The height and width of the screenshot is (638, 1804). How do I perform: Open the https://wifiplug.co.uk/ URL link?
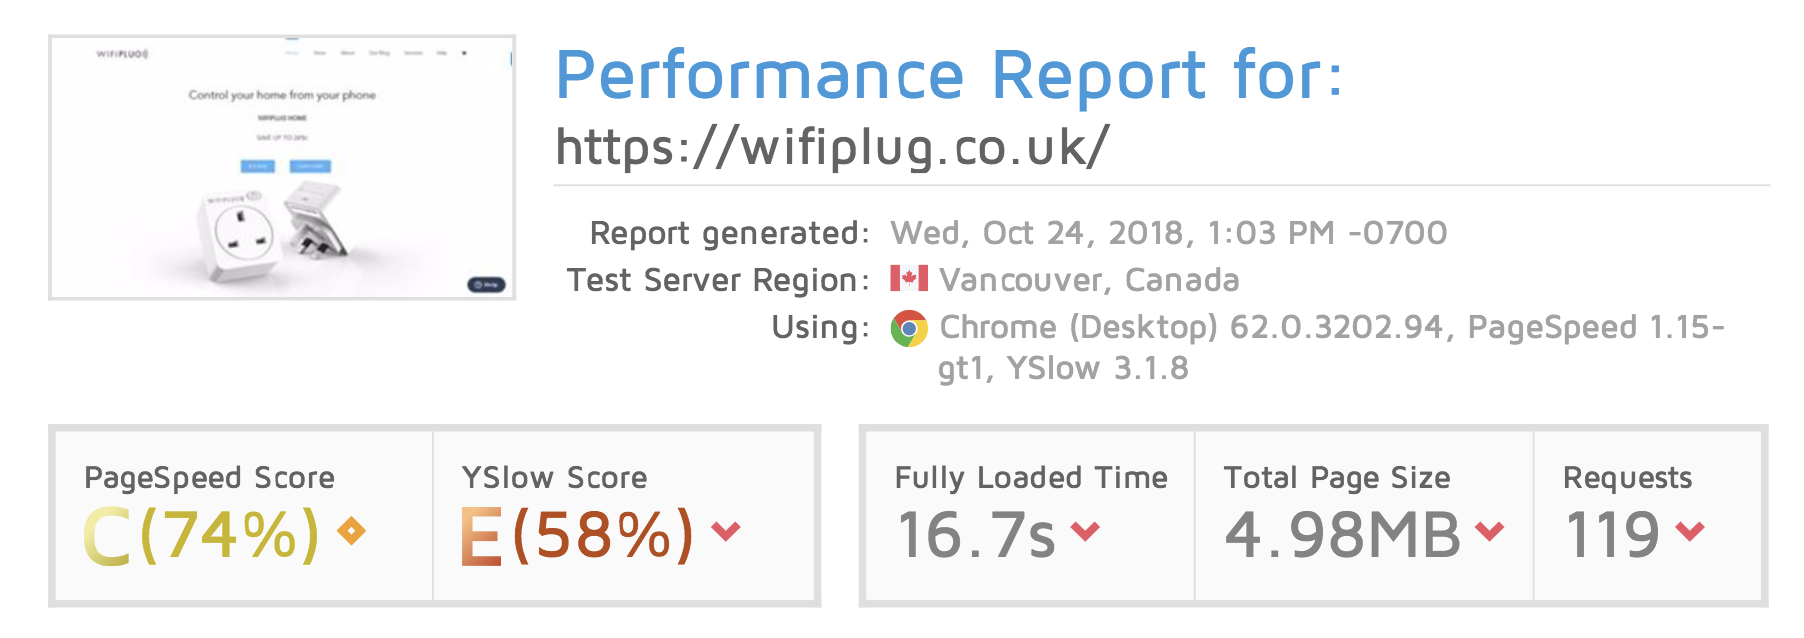[x=832, y=148]
